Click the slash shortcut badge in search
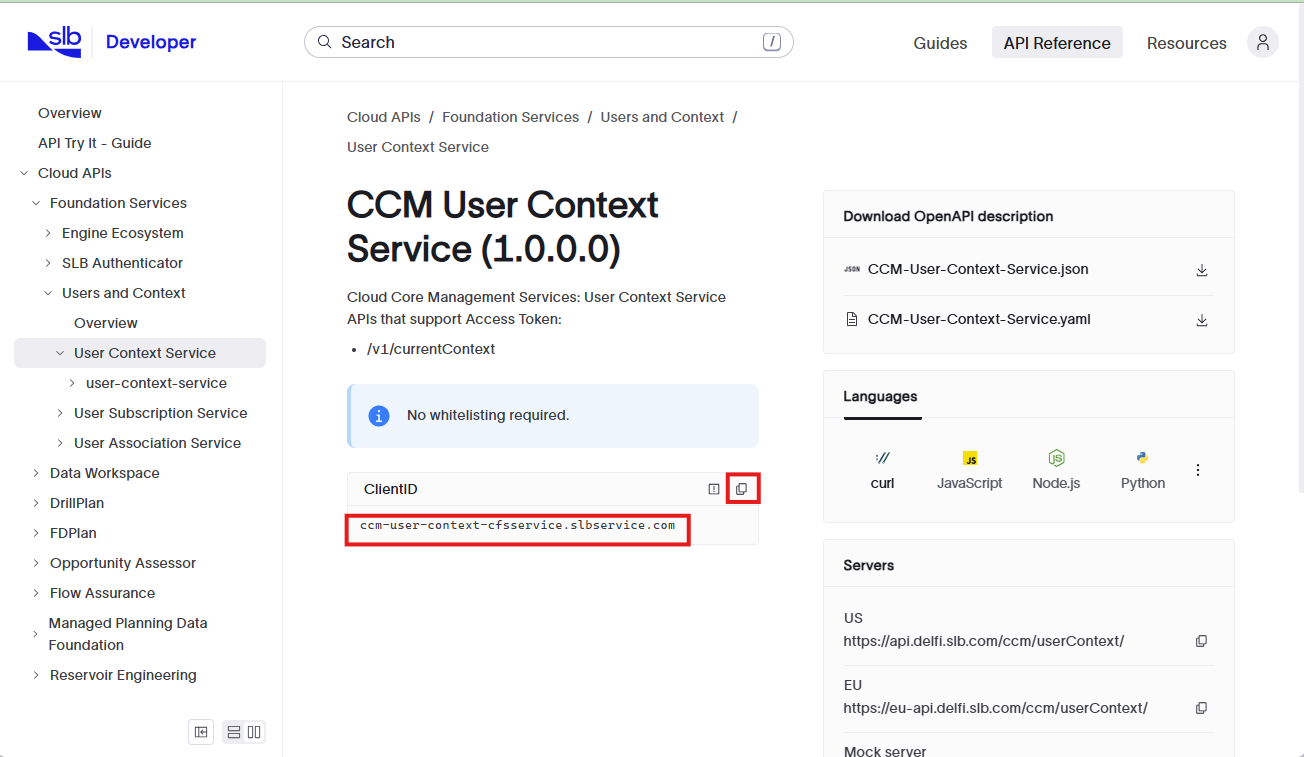Viewport: 1304px width, 757px height. [771, 42]
